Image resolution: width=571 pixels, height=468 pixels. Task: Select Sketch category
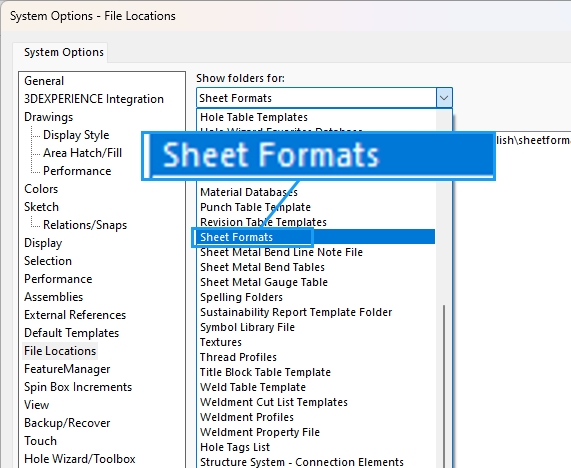42,207
